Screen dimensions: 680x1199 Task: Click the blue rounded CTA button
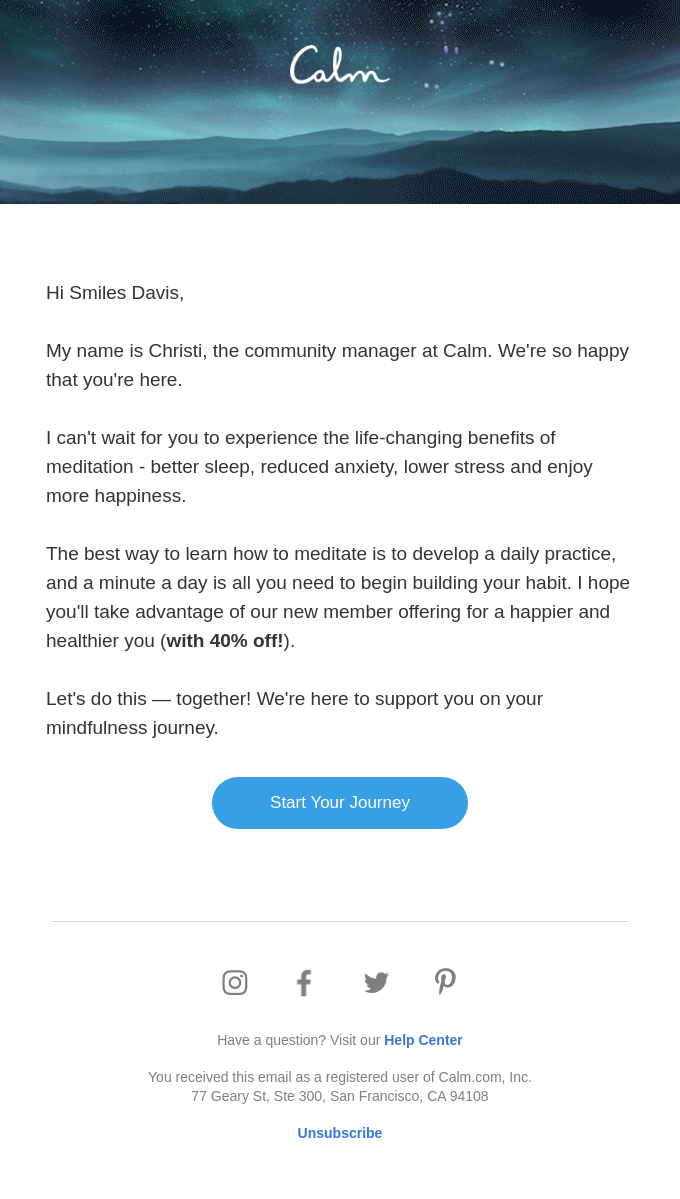point(340,803)
